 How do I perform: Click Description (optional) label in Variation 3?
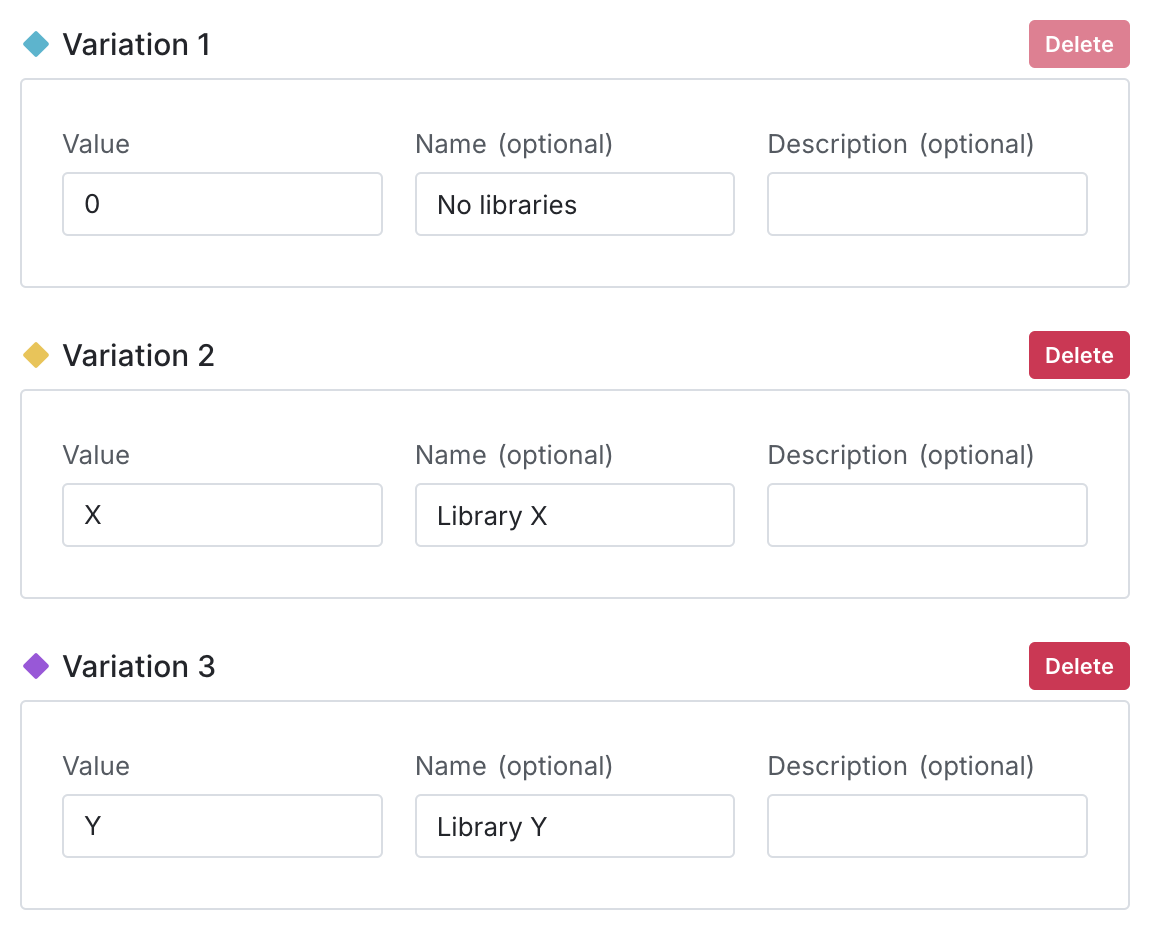900,766
